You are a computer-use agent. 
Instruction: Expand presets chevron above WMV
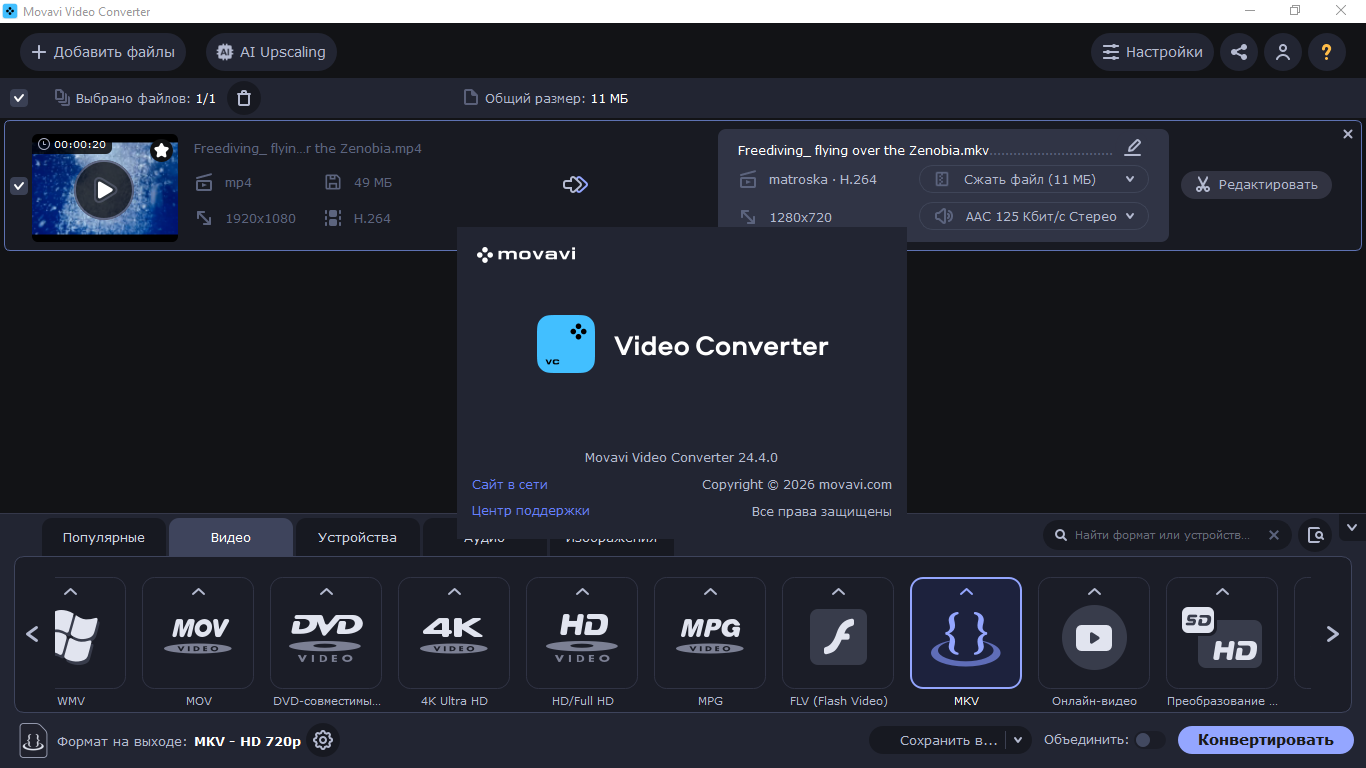pyautogui.click(x=70, y=592)
